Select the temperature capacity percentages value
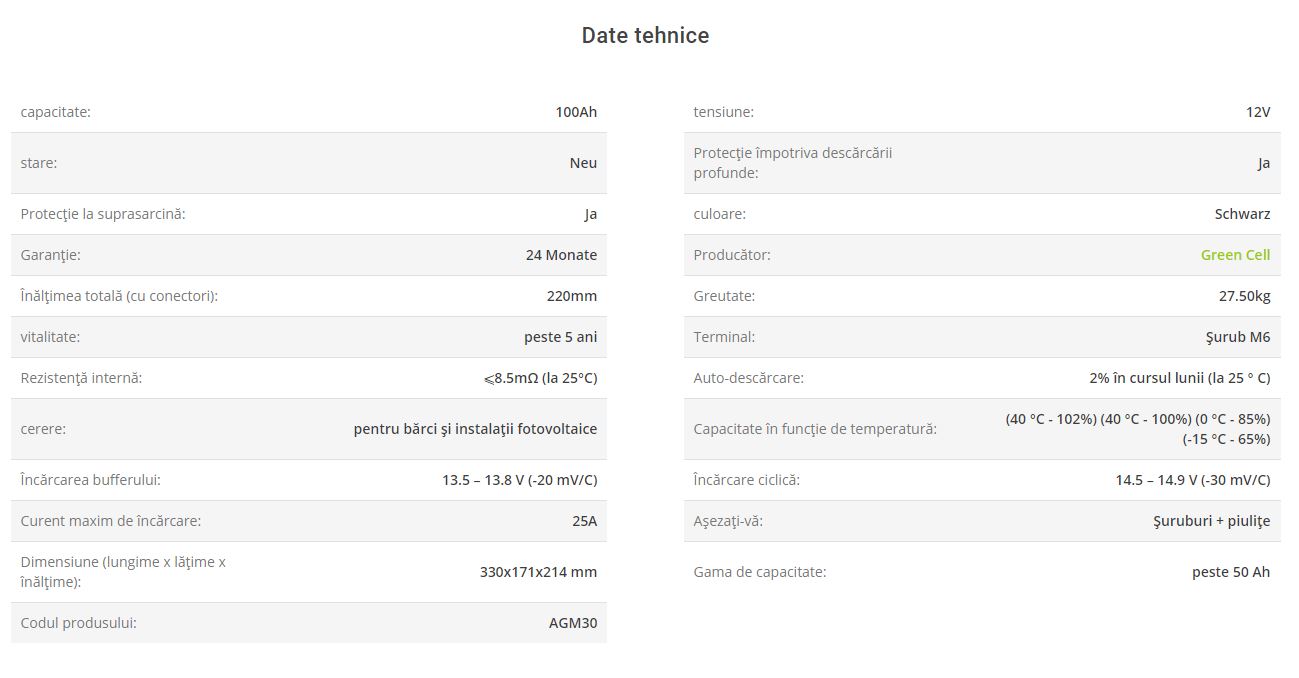 click(1138, 429)
